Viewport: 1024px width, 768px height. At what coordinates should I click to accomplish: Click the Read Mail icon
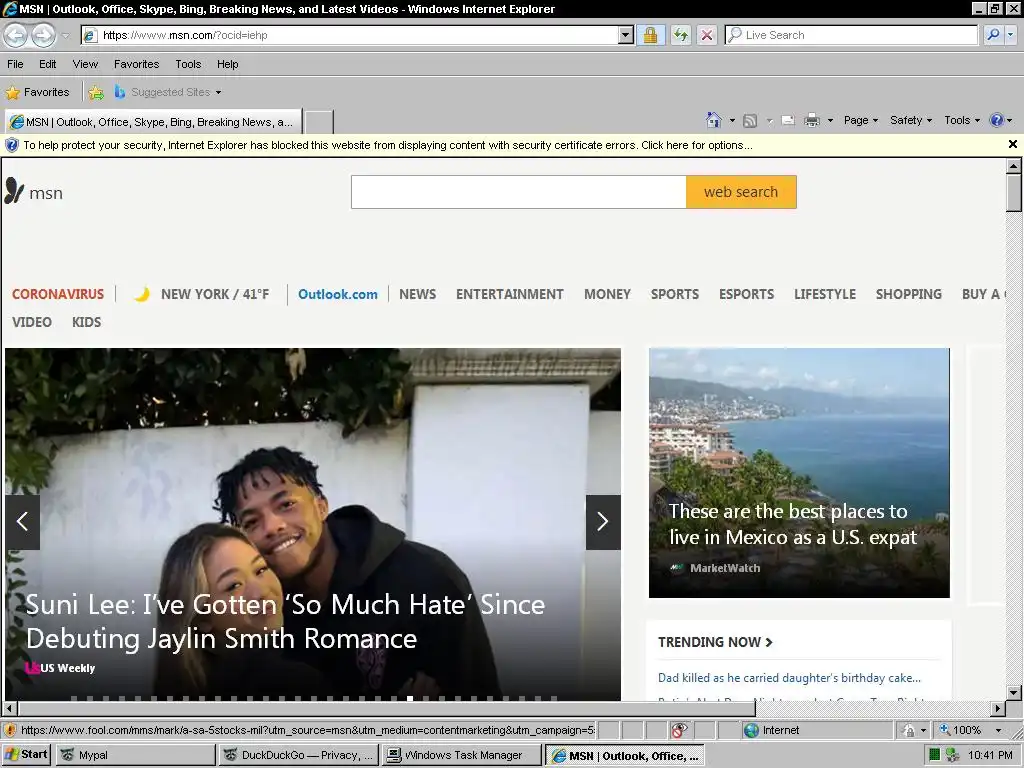[788, 120]
